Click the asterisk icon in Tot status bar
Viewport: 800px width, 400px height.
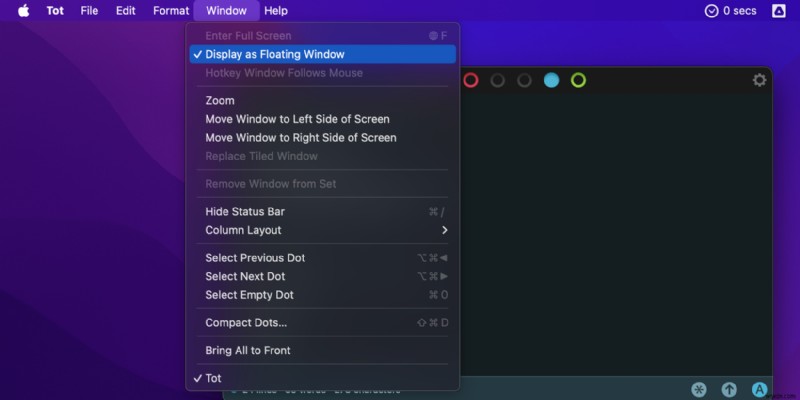[699, 390]
